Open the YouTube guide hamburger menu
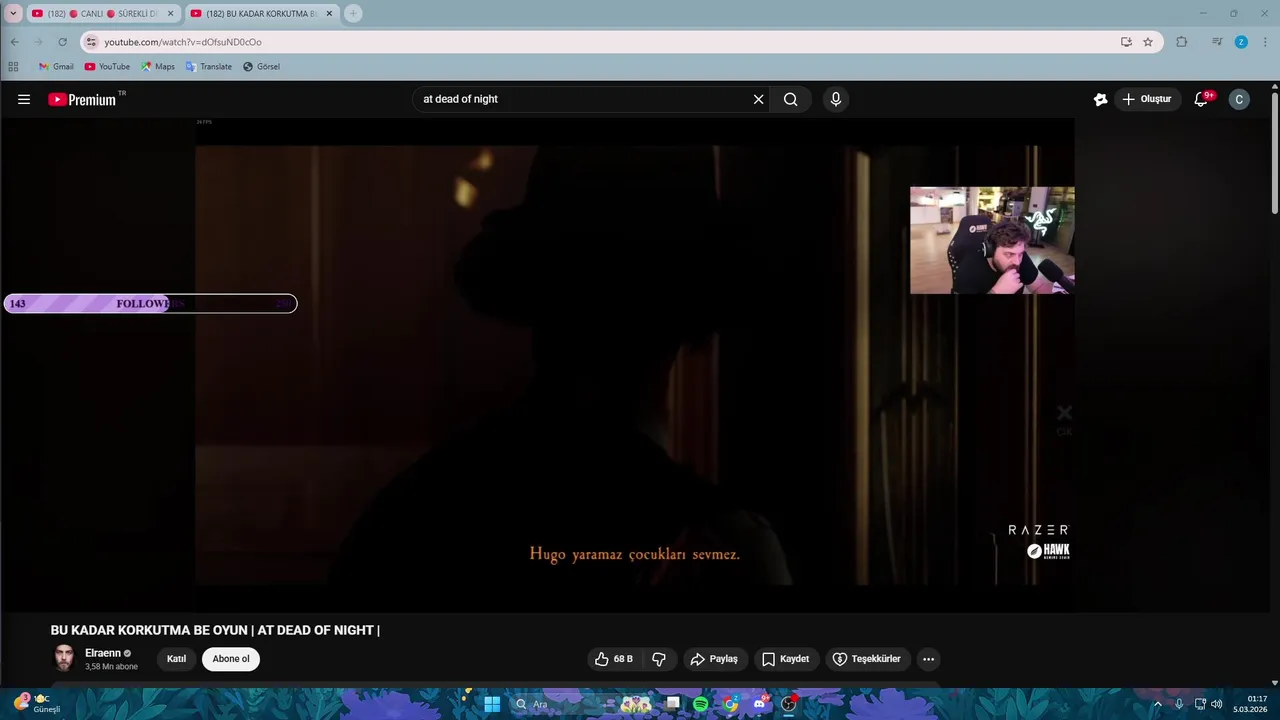 (24, 99)
